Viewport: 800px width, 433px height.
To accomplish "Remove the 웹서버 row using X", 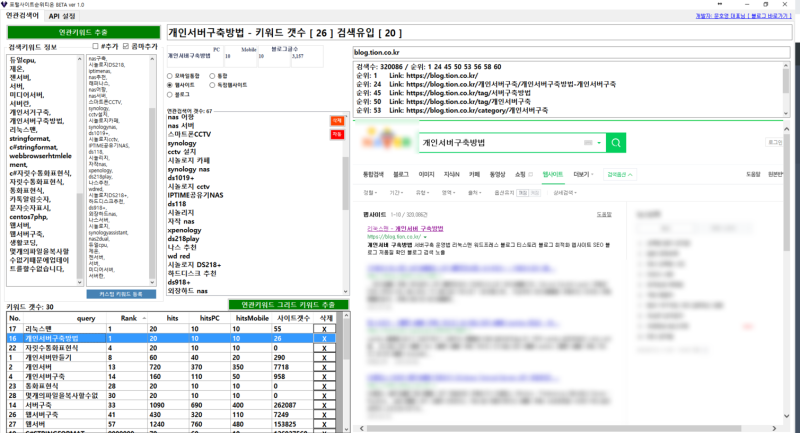I will 324,424.
